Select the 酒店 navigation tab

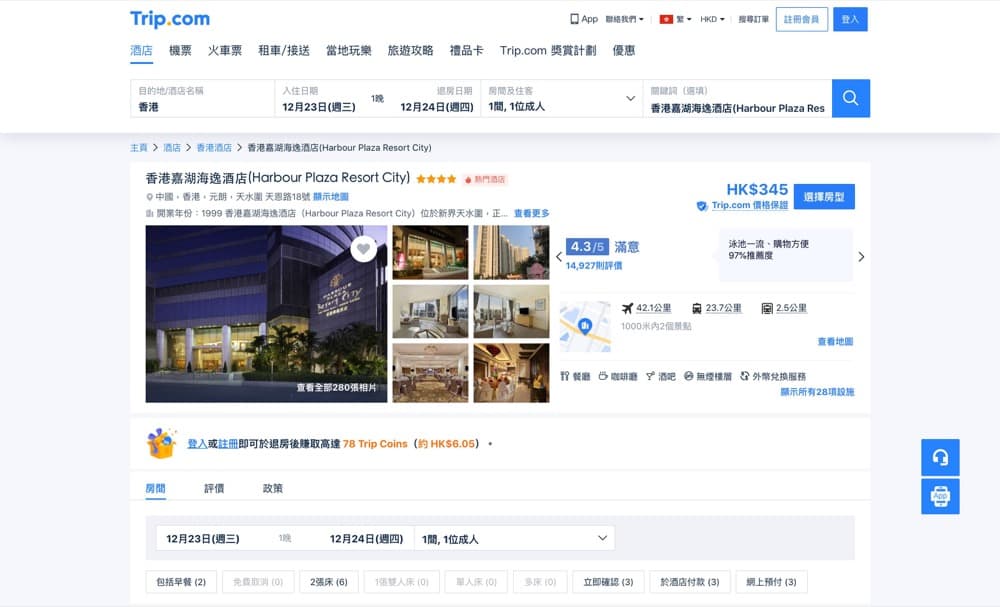coord(141,50)
